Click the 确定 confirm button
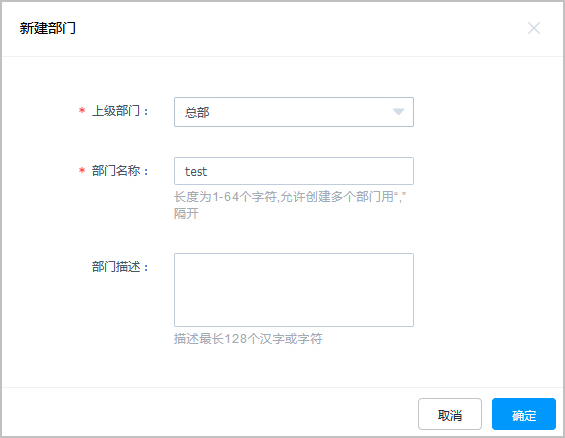The image size is (565, 438). coord(524,414)
